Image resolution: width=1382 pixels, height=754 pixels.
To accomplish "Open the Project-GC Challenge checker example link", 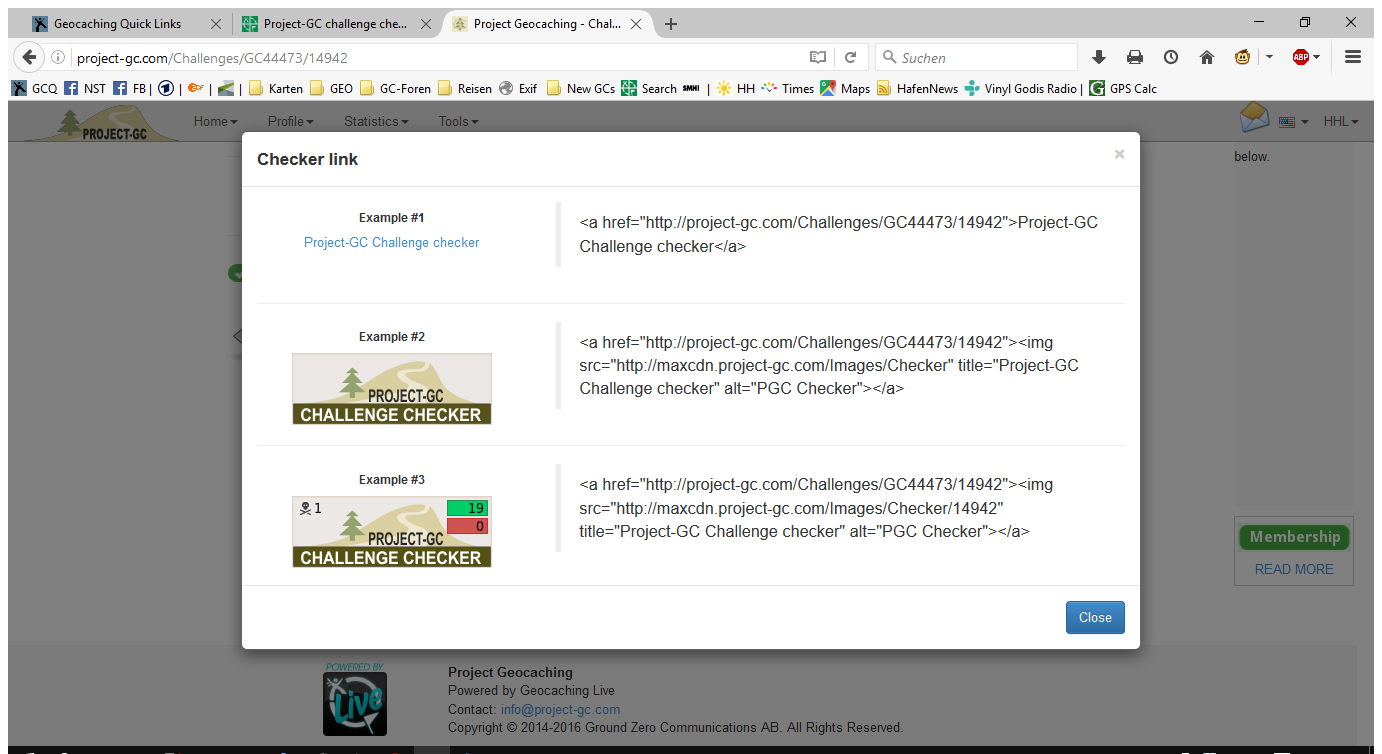I will point(392,242).
